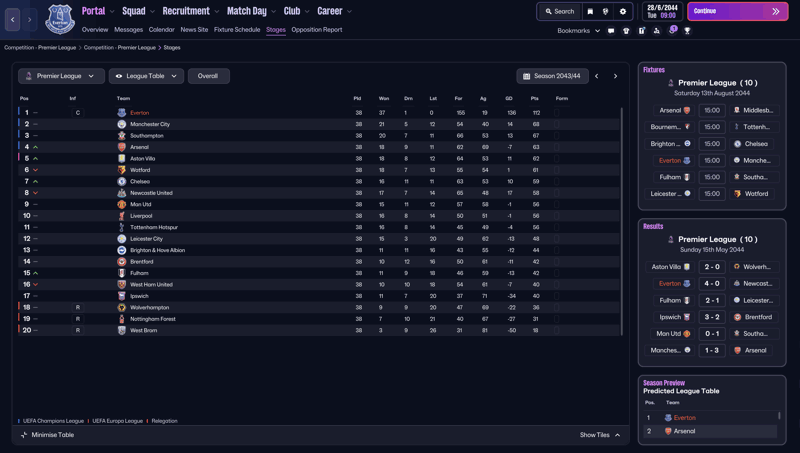This screenshot has width=800, height=453.
Task: Expand the Match Day menu chevron
Action: (273, 12)
